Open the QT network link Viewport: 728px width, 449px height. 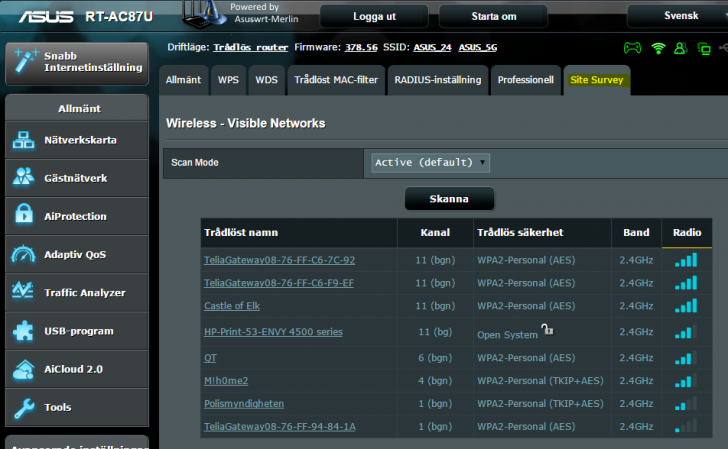click(x=210, y=358)
